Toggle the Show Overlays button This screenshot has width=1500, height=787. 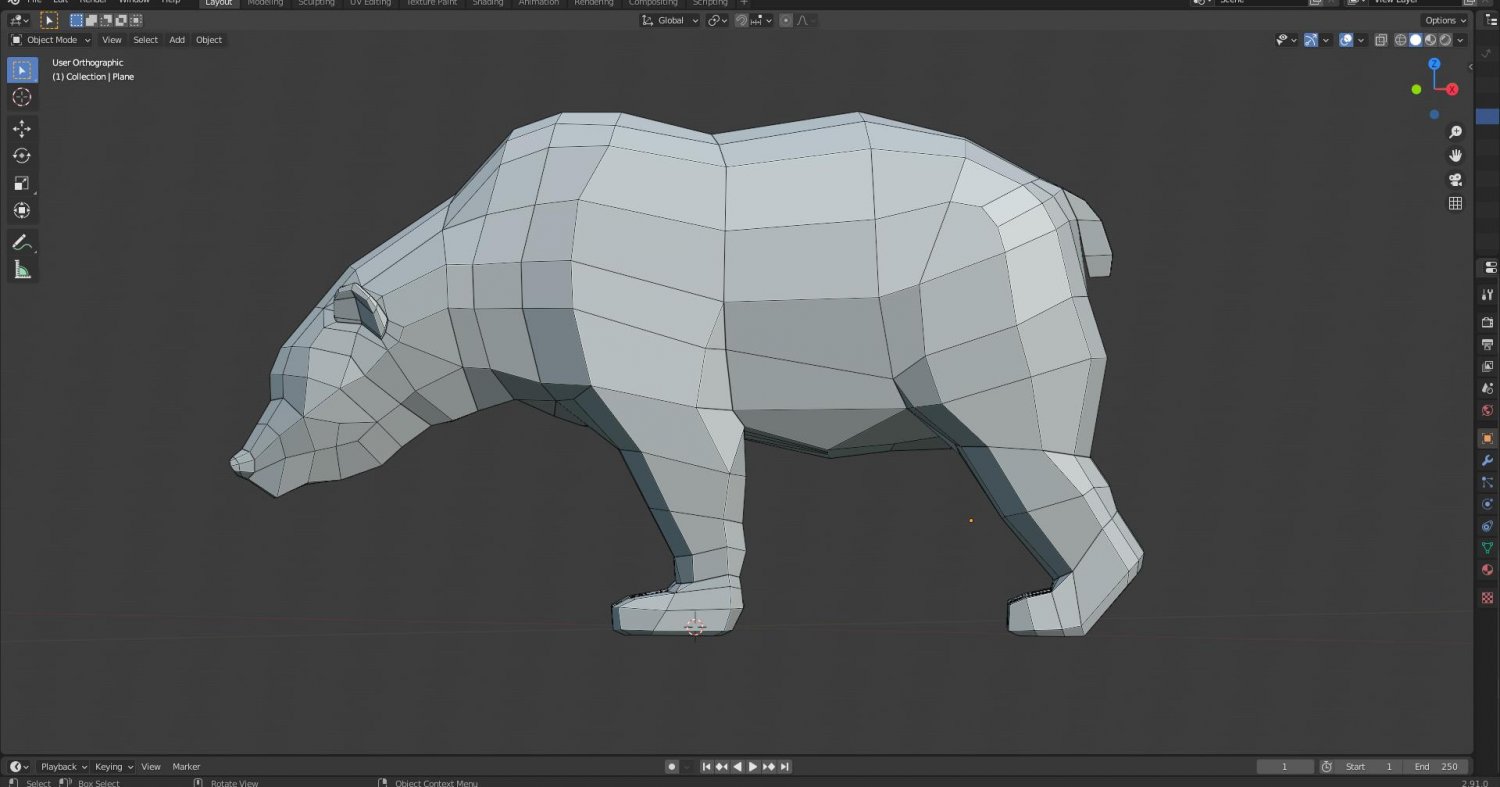(x=1346, y=40)
